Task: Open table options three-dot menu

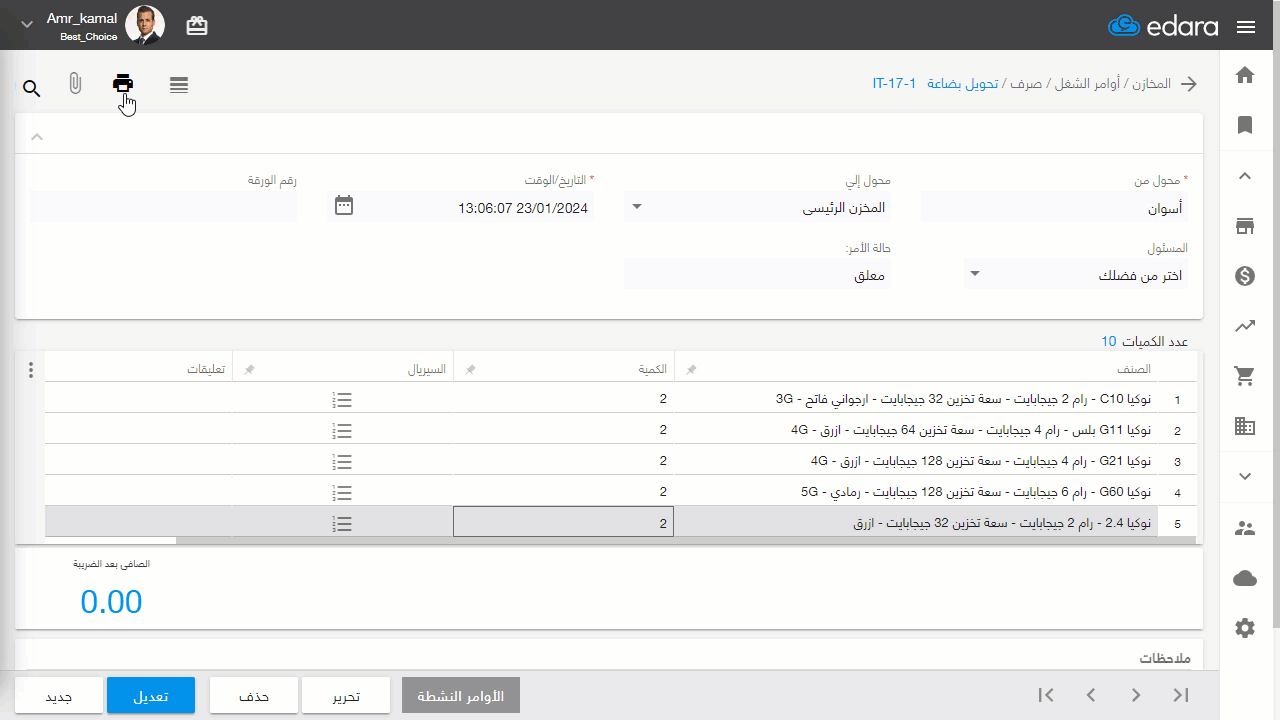Action: [x=31, y=370]
